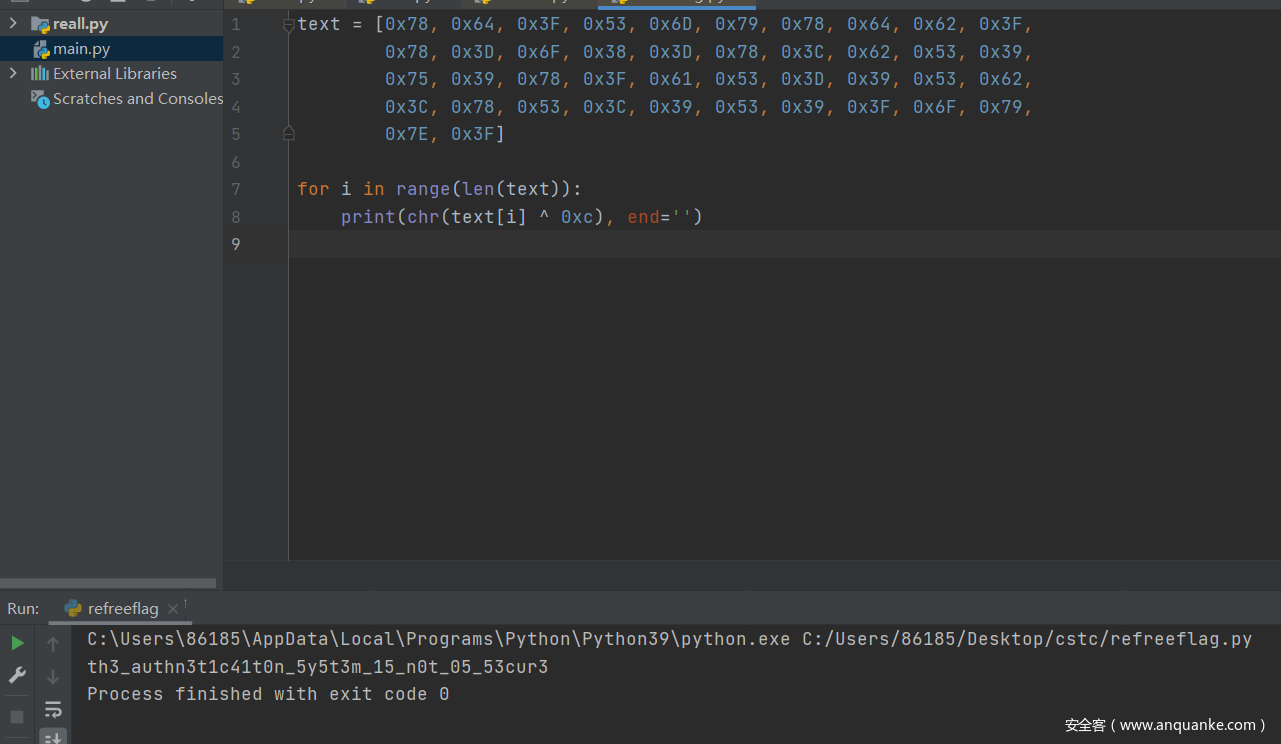
Task: Select main.py in the project tree
Action: tap(81, 49)
